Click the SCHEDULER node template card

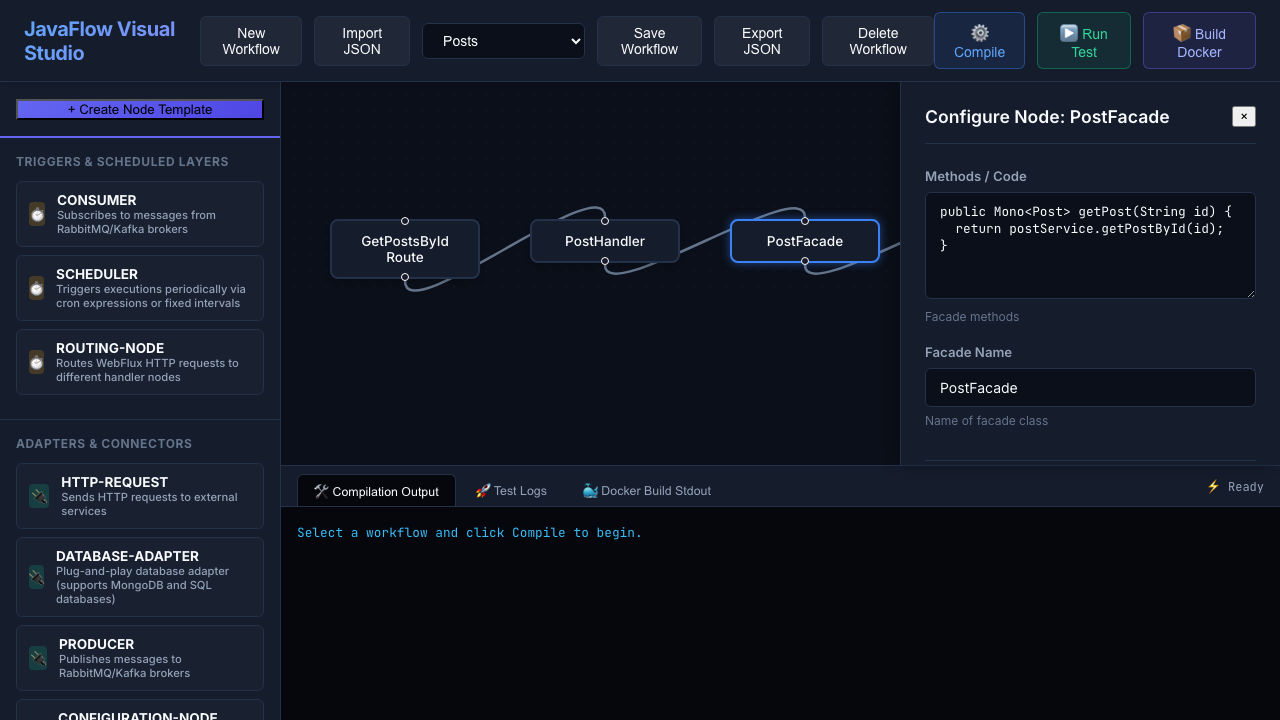pos(140,288)
